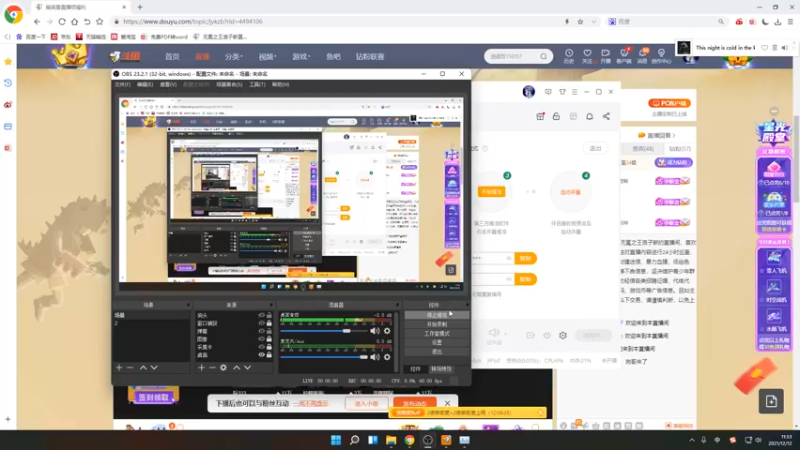This screenshot has height=450, width=800.
Task: Toggle lock on 窗口捕获 source
Action: (x=269, y=323)
